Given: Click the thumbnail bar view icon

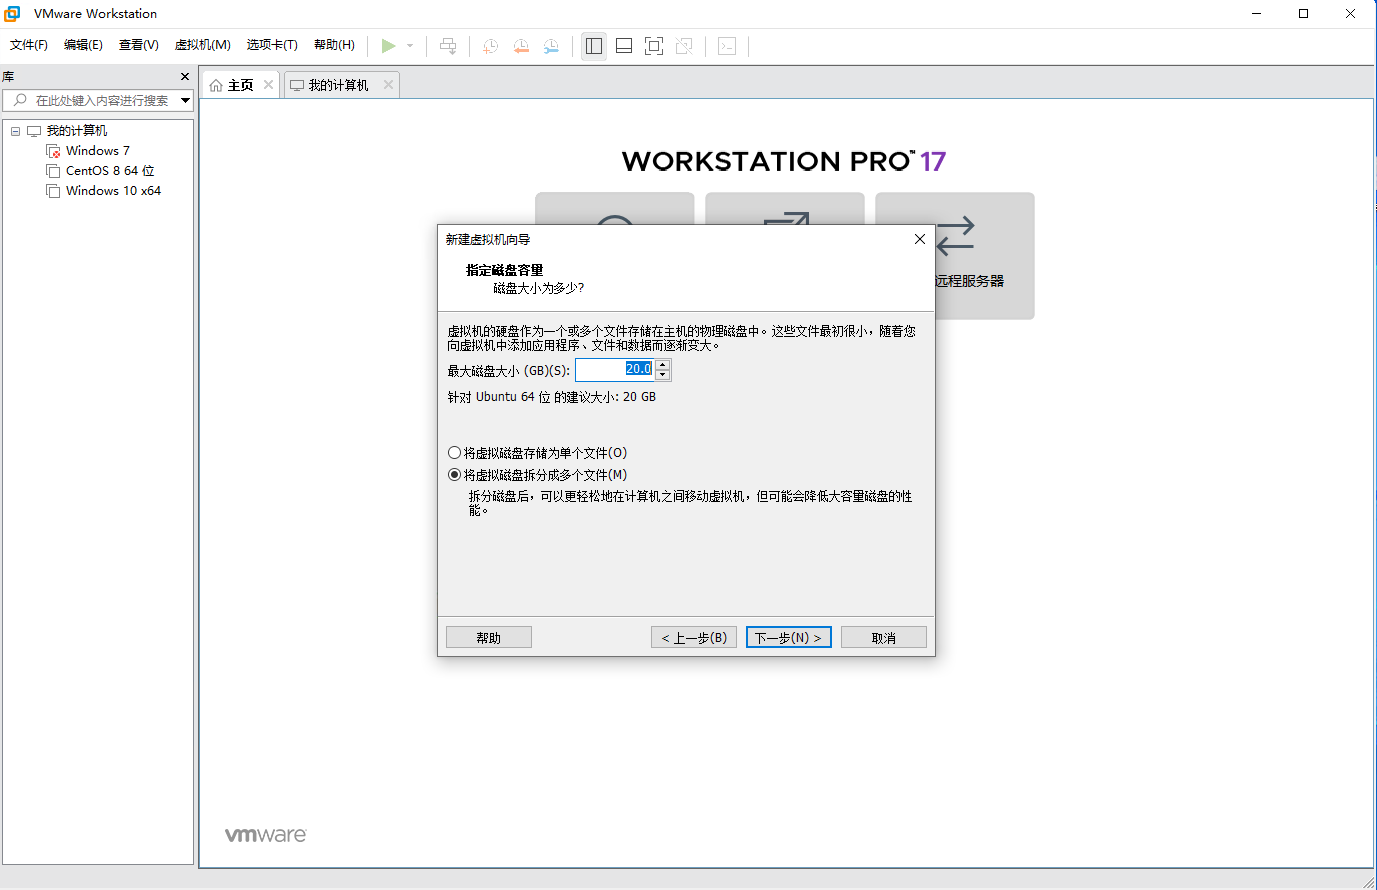Looking at the screenshot, I should point(624,46).
